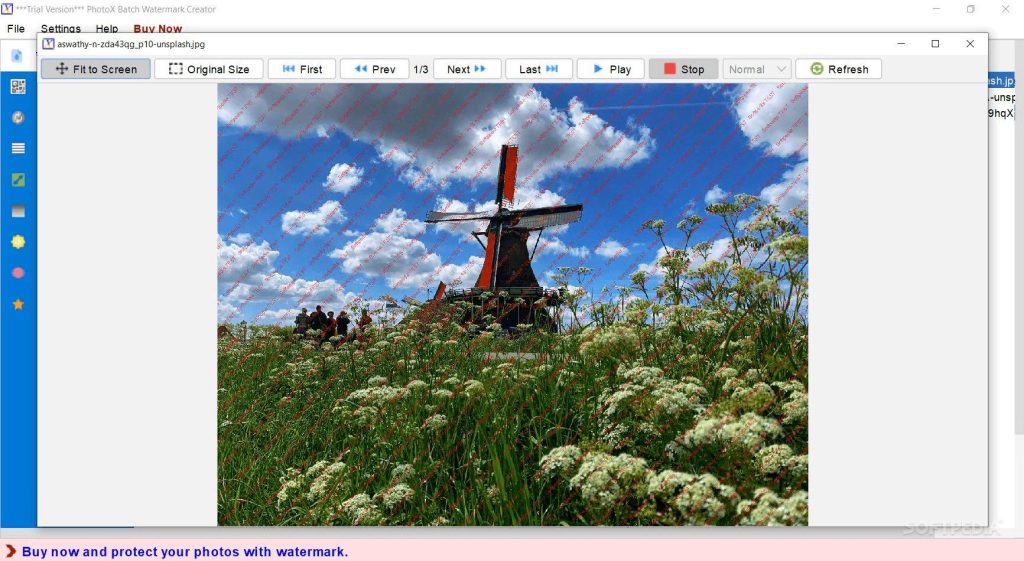
Task: Go to Prev image
Action: (x=374, y=69)
